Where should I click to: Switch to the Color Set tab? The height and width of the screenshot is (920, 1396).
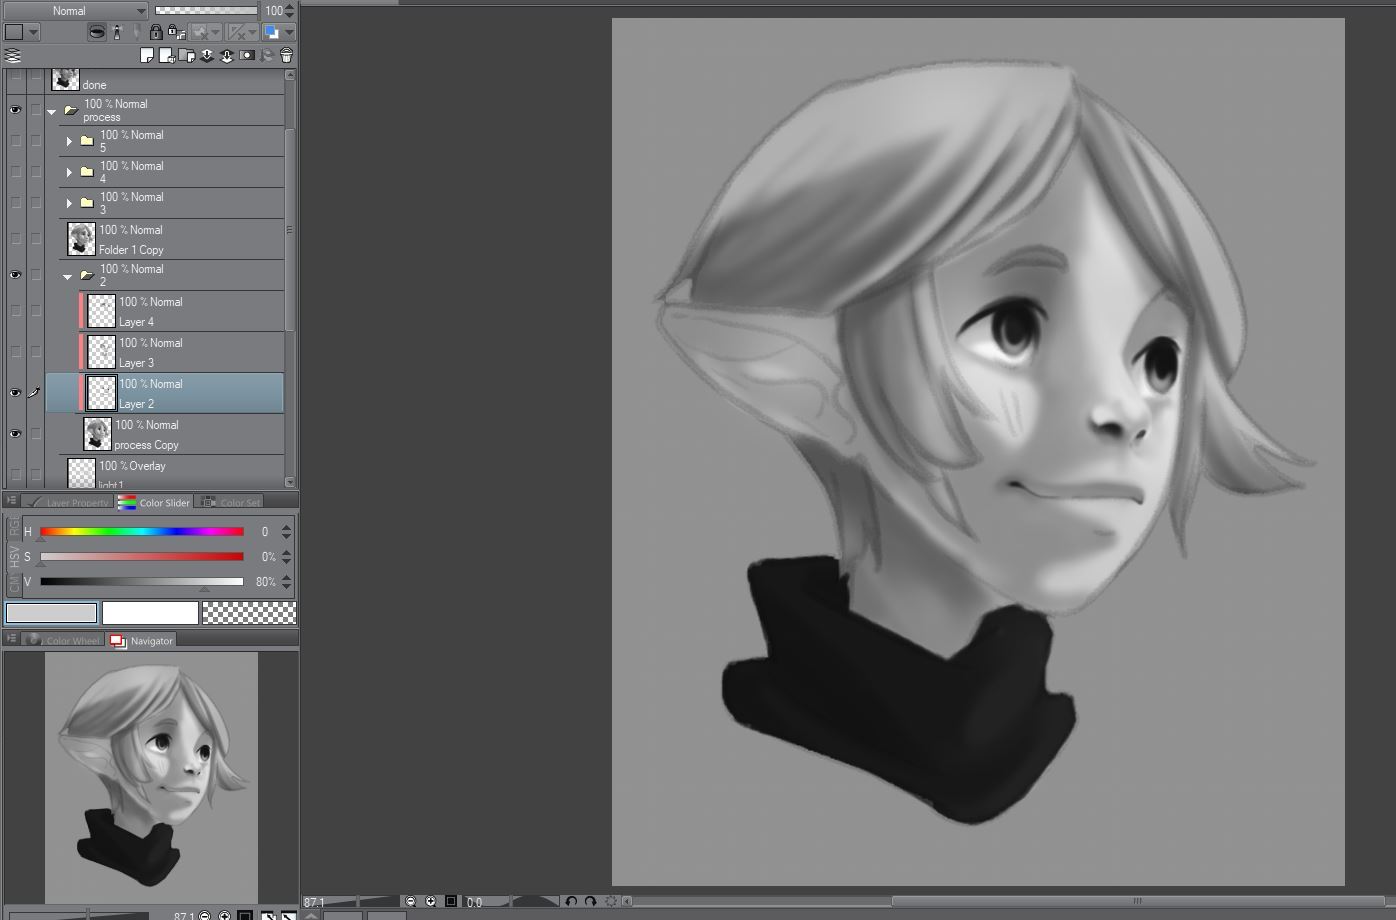tap(230, 502)
